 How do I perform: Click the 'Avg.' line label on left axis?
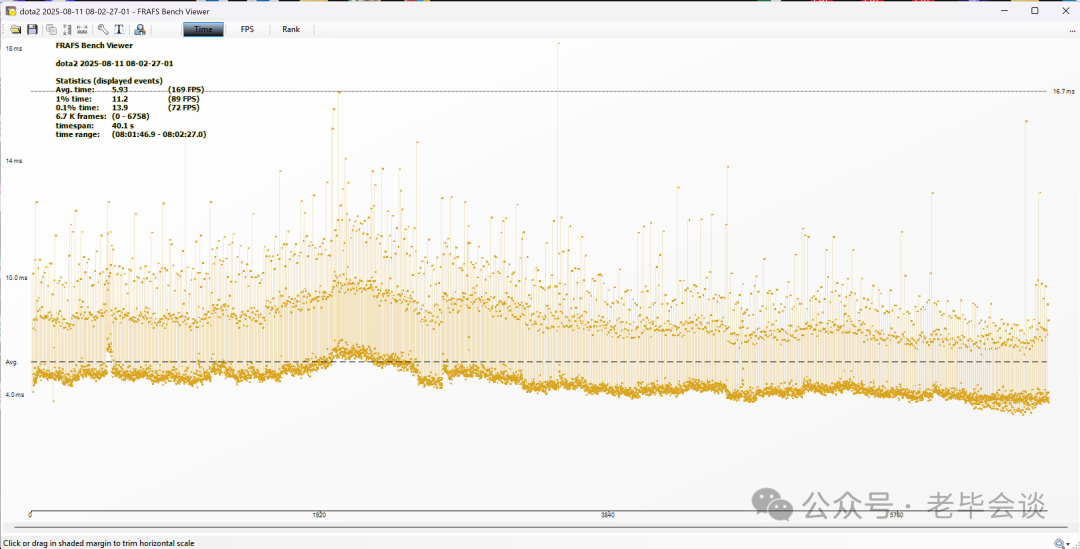pyautogui.click(x=11, y=362)
